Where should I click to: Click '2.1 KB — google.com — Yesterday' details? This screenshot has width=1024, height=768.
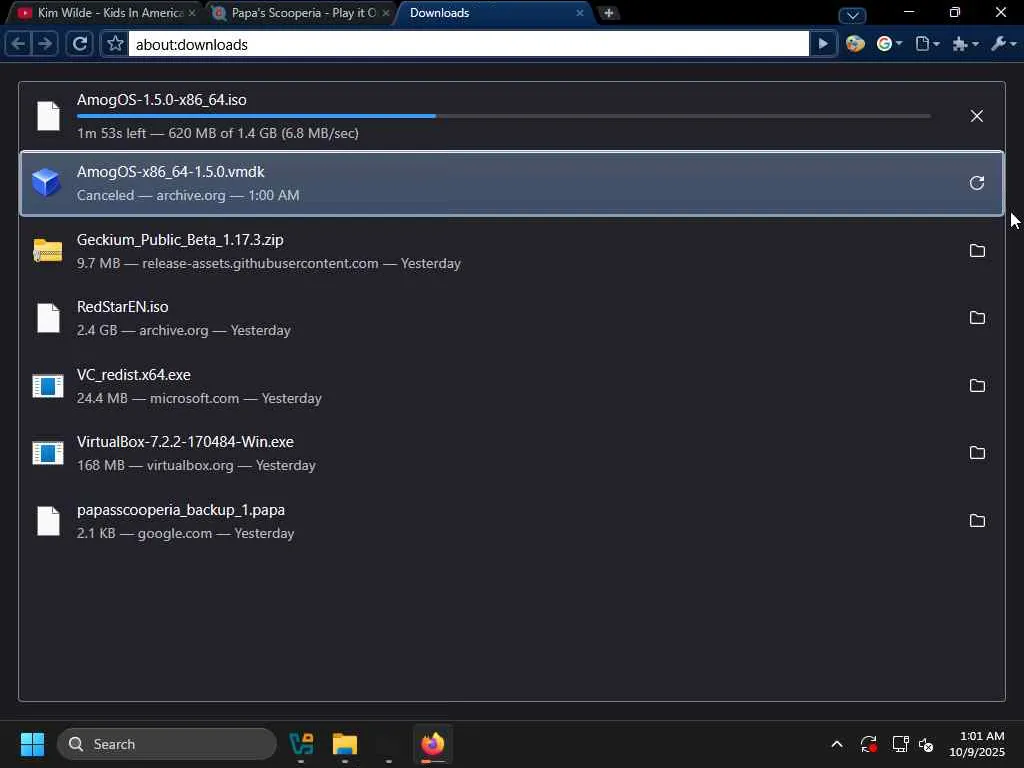tap(185, 534)
